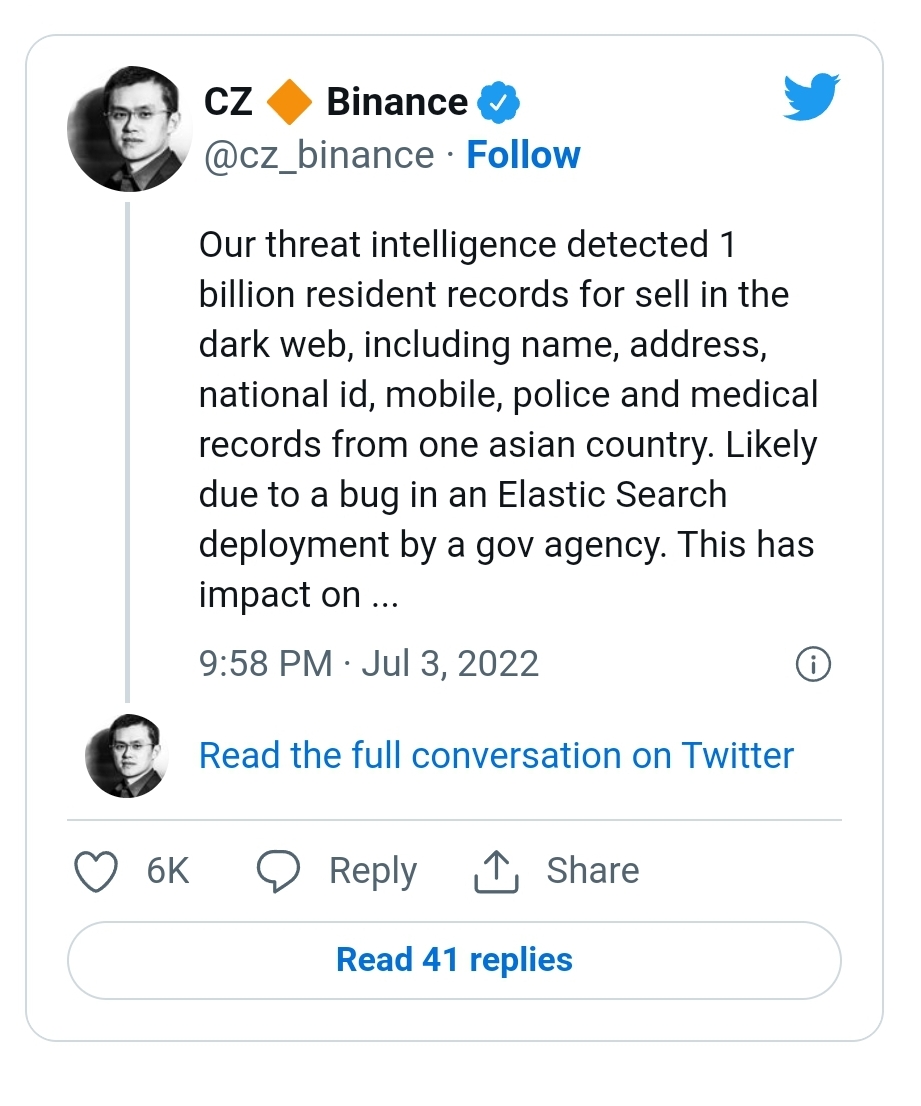The image size is (921, 1106).
Task: Click the CZ Binance display name
Action: [336, 102]
